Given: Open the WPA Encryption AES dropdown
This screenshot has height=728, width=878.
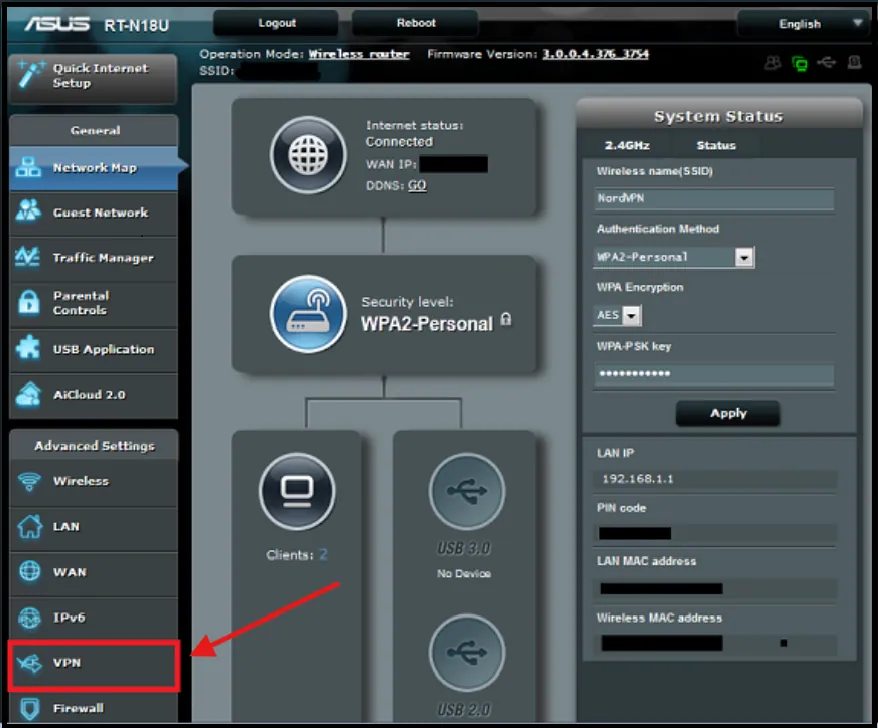Looking at the screenshot, I should click(x=618, y=315).
